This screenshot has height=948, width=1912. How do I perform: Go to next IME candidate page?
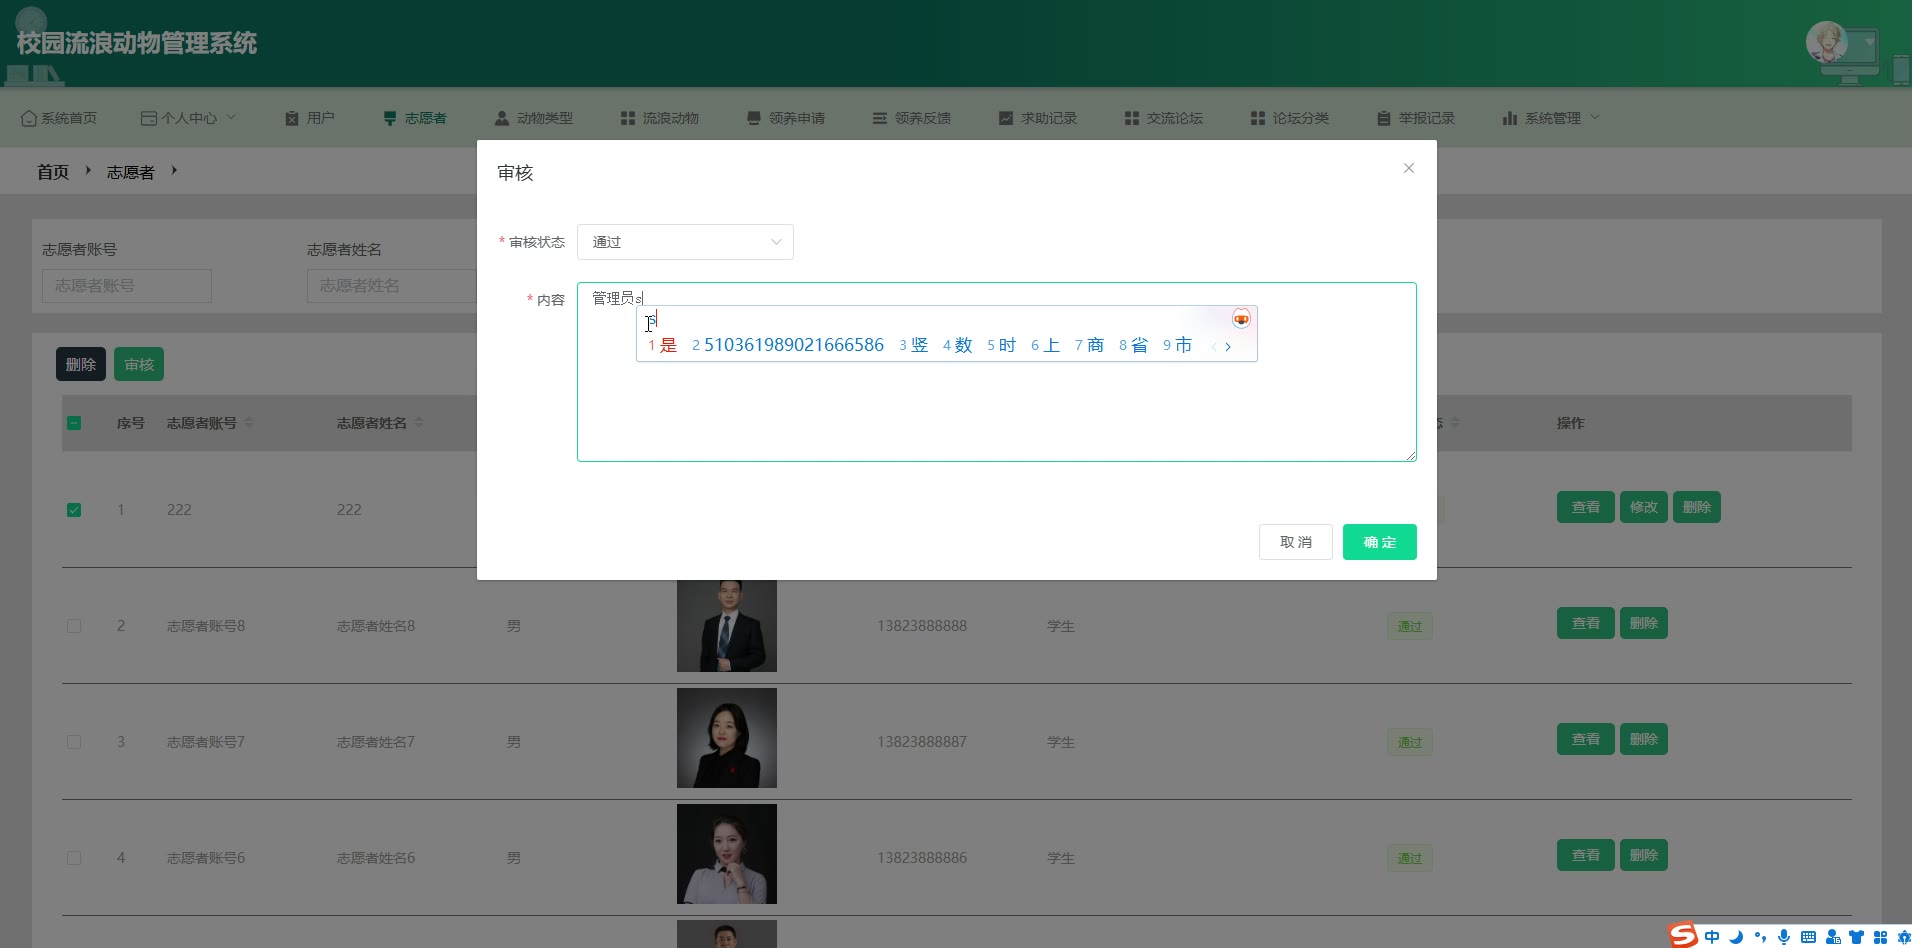[x=1228, y=346]
